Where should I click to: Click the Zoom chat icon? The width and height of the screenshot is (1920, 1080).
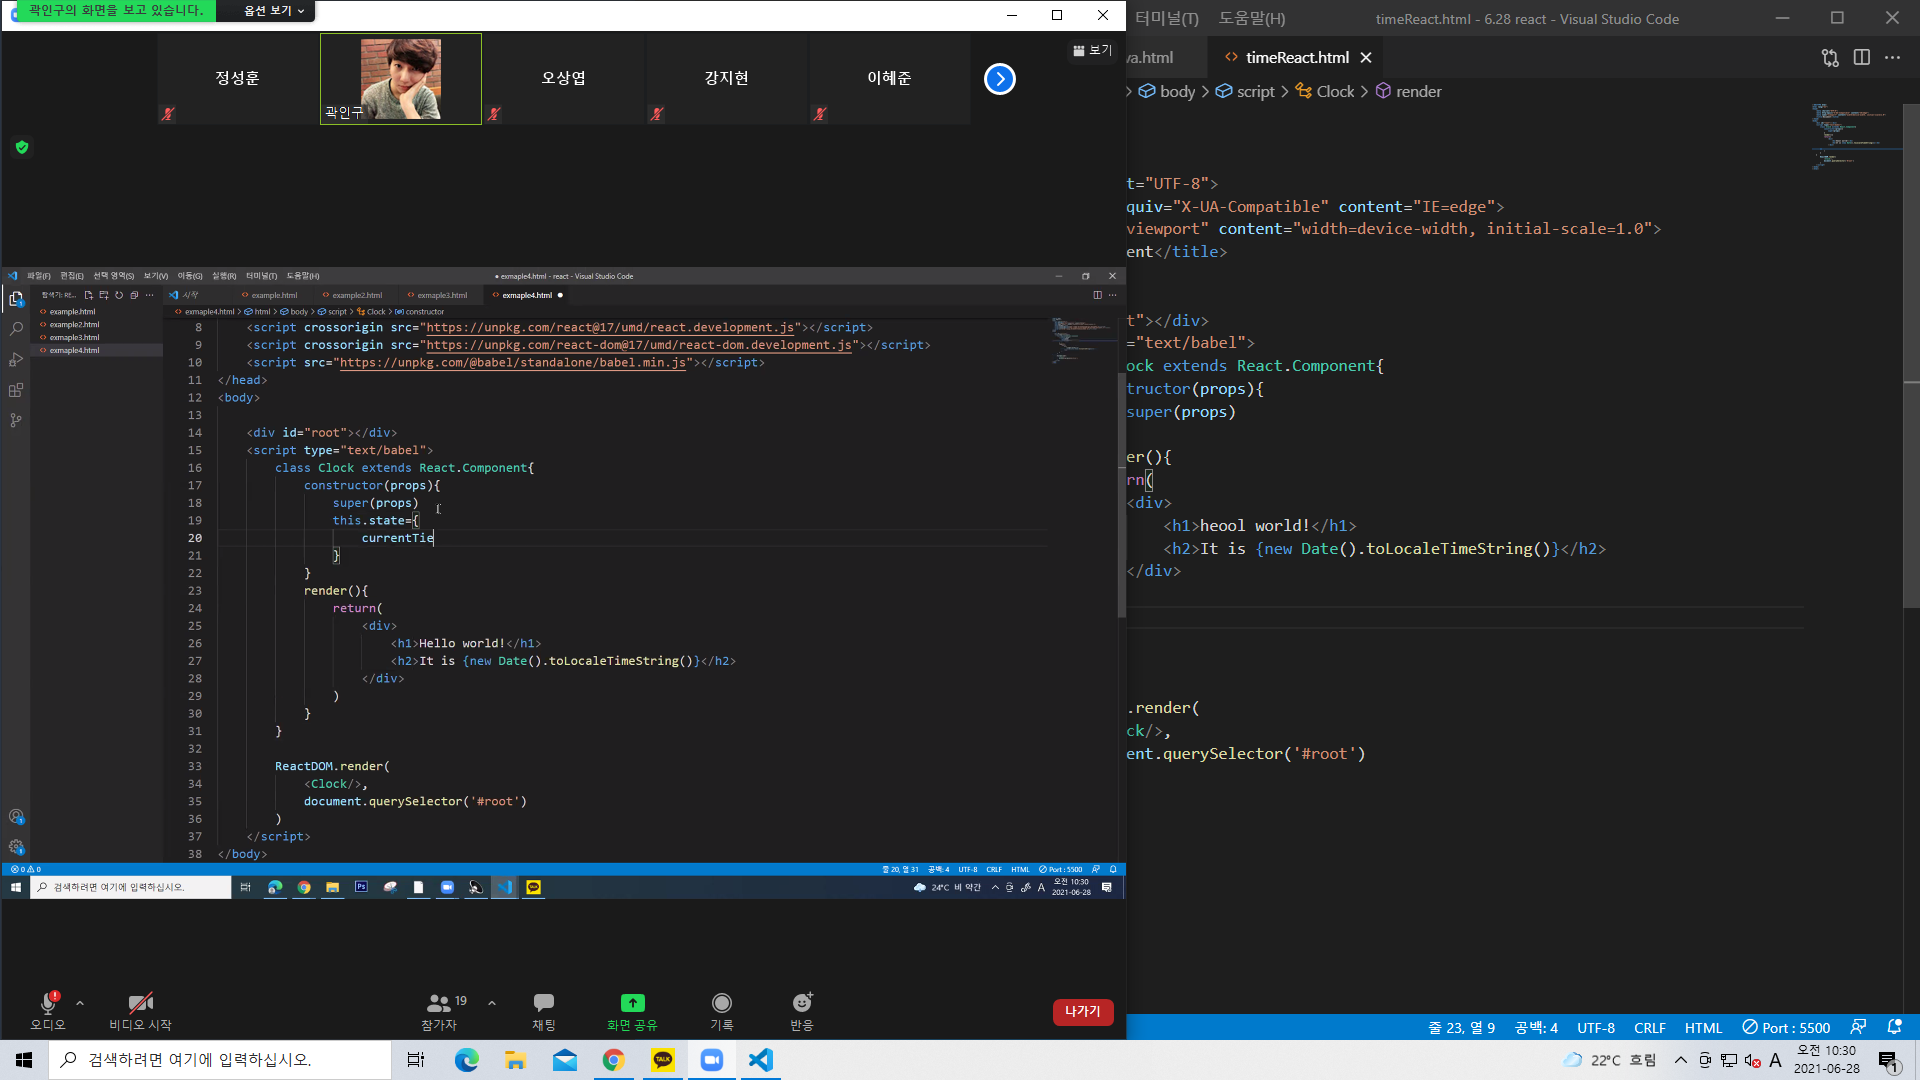click(543, 1002)
